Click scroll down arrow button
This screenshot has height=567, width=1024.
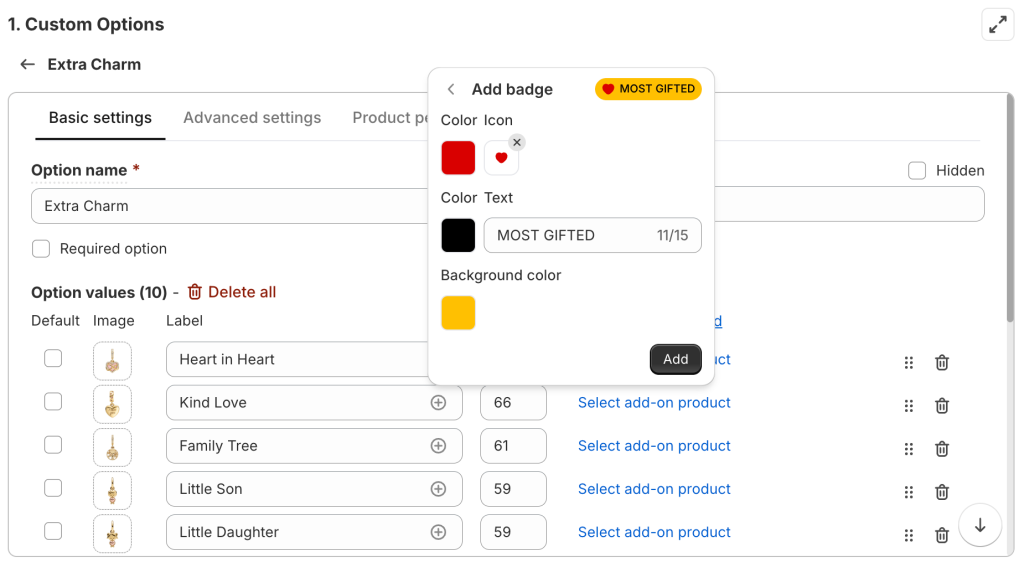click(x=980, y=525)
